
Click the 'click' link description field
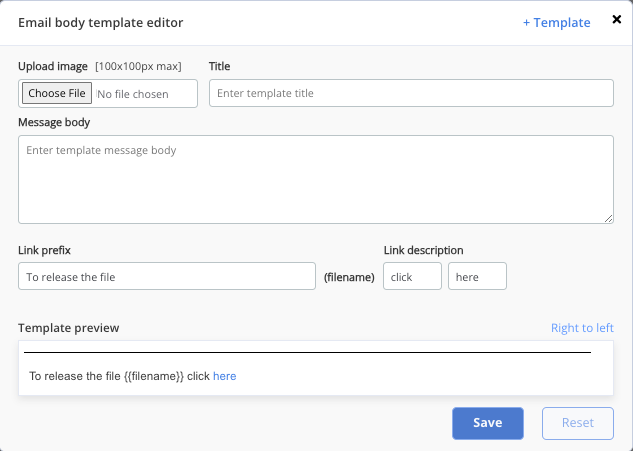pyautogui.click(x=412, y=276)
